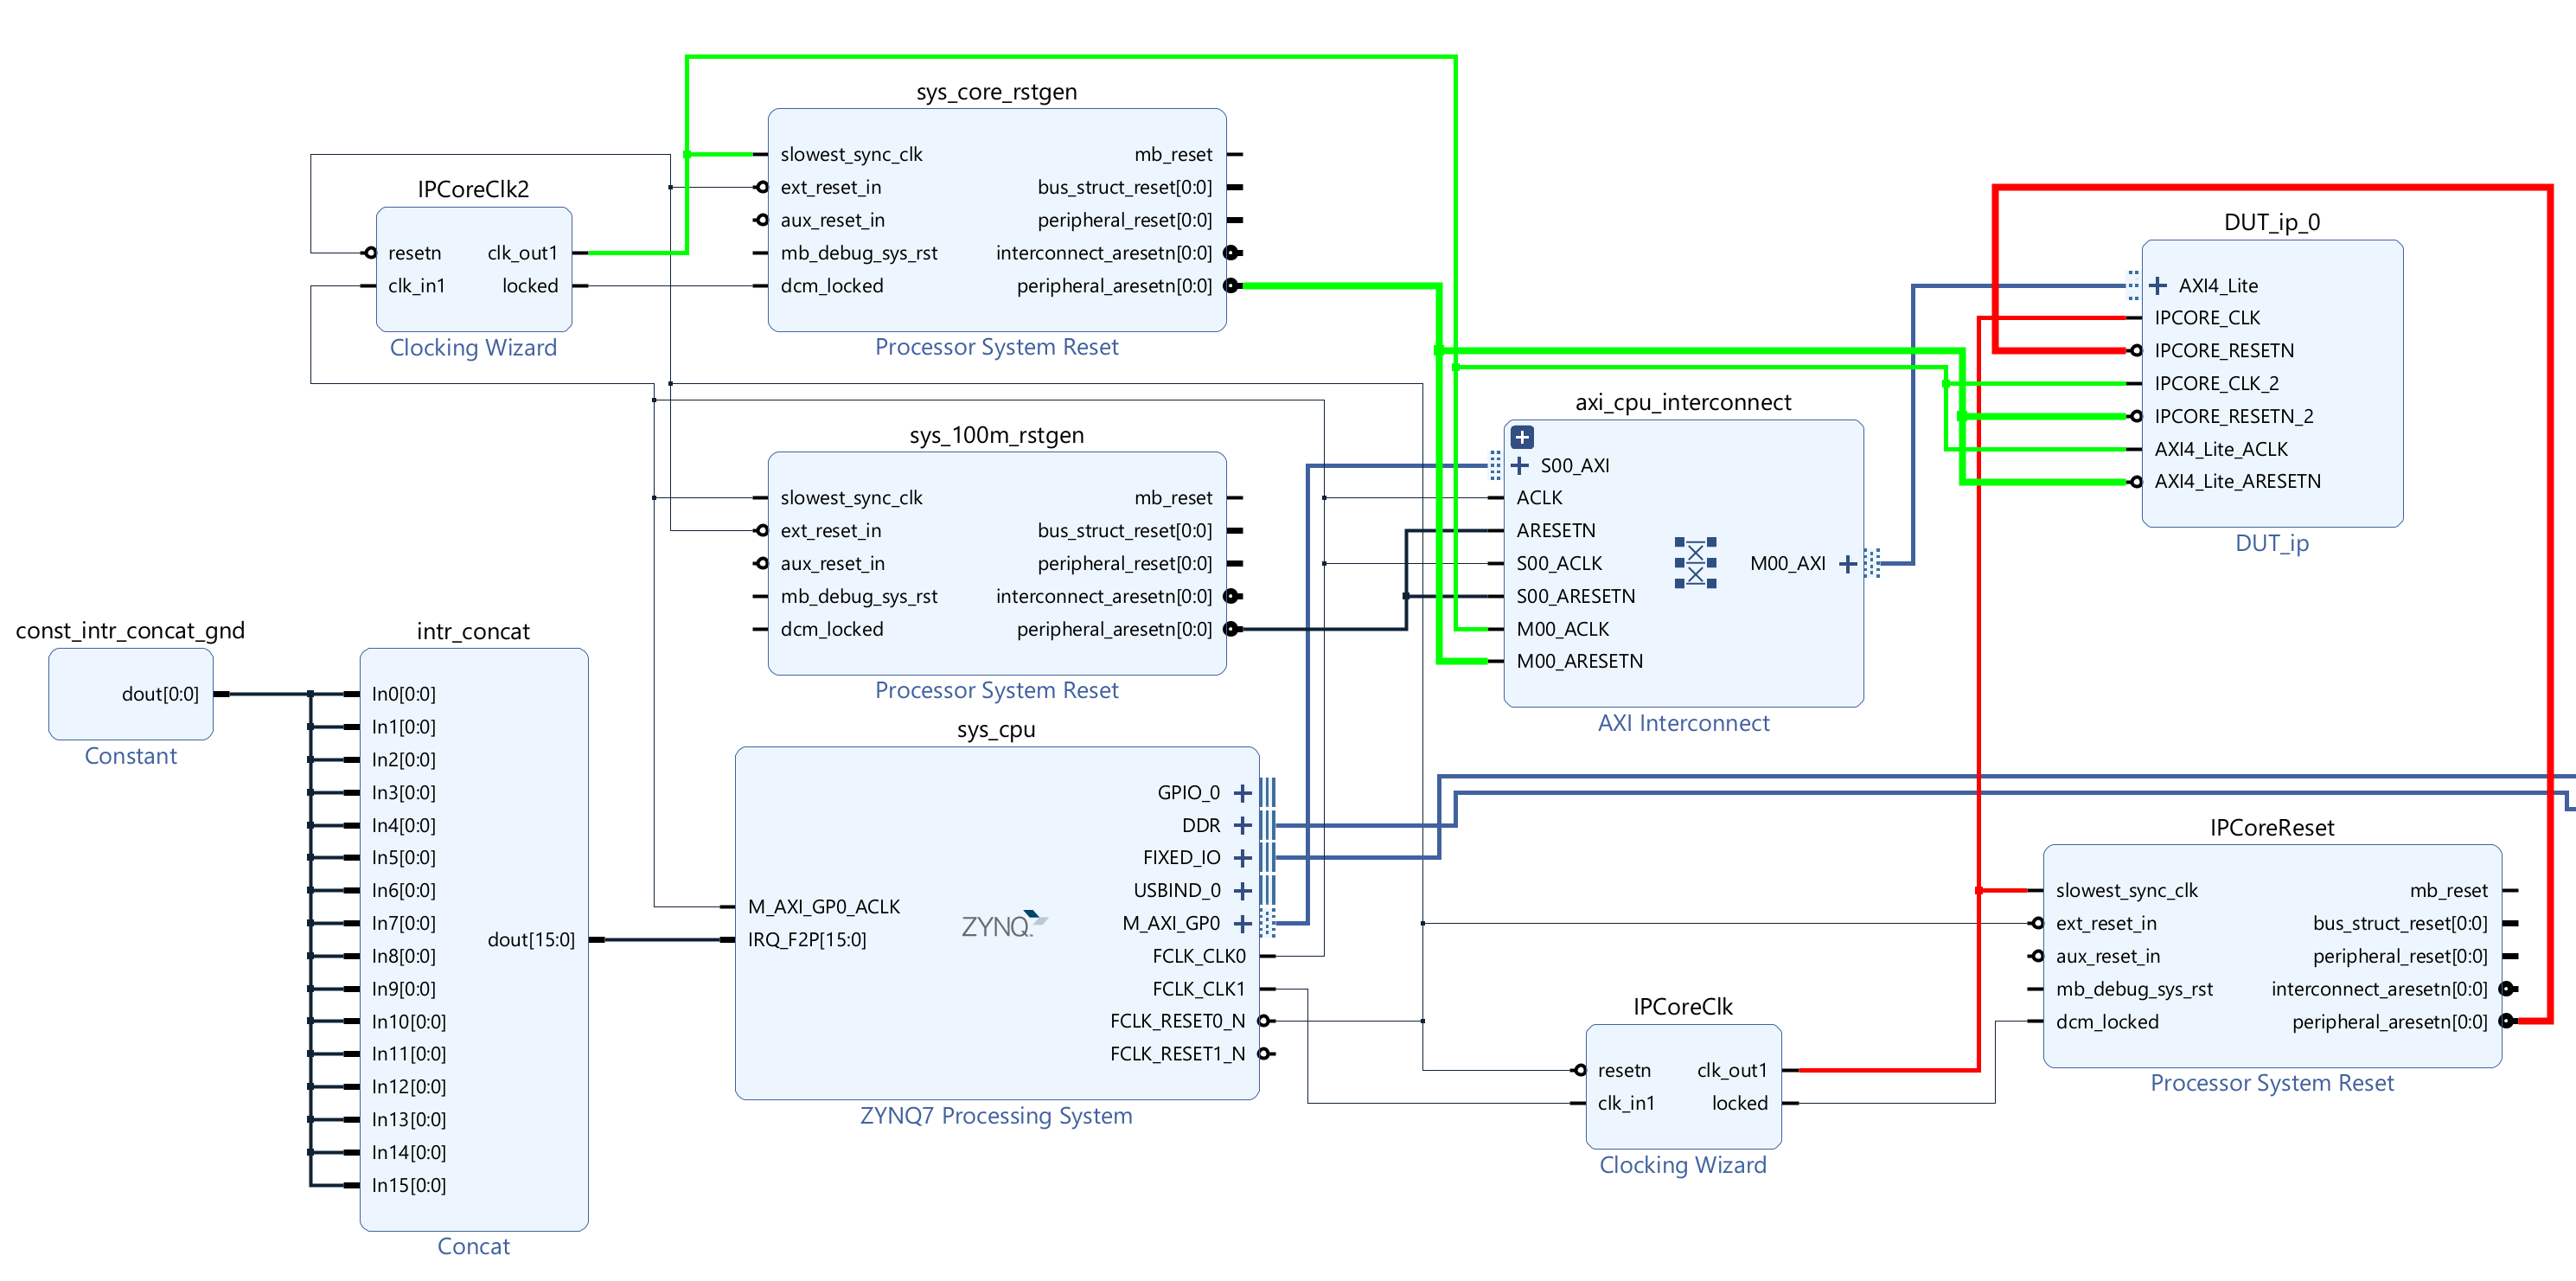Image resolution: width=2576 pixels, height=1281 pixels.
Task: Expand the S00_AXI interface port
Action: (1520, 466)
